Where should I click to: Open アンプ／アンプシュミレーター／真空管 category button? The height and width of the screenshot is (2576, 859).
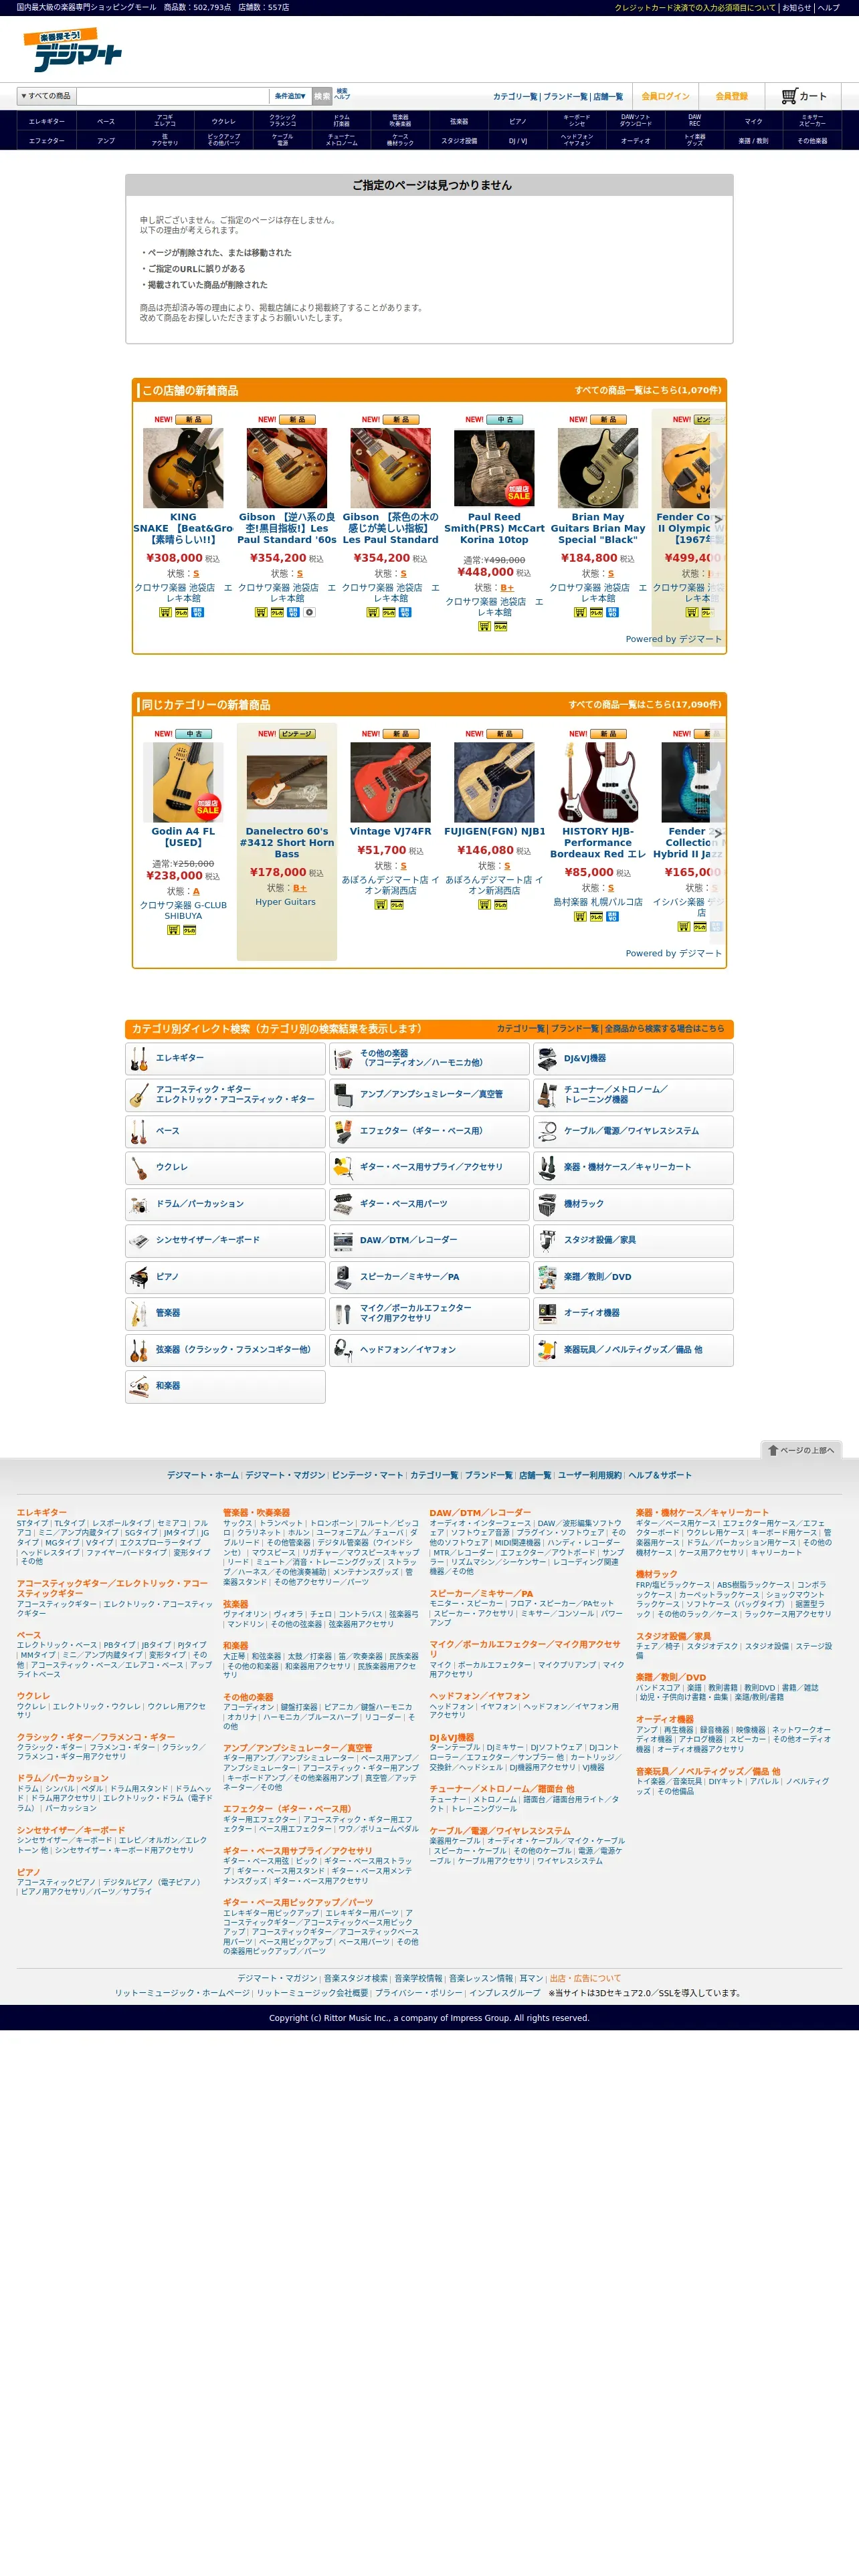429,1094
